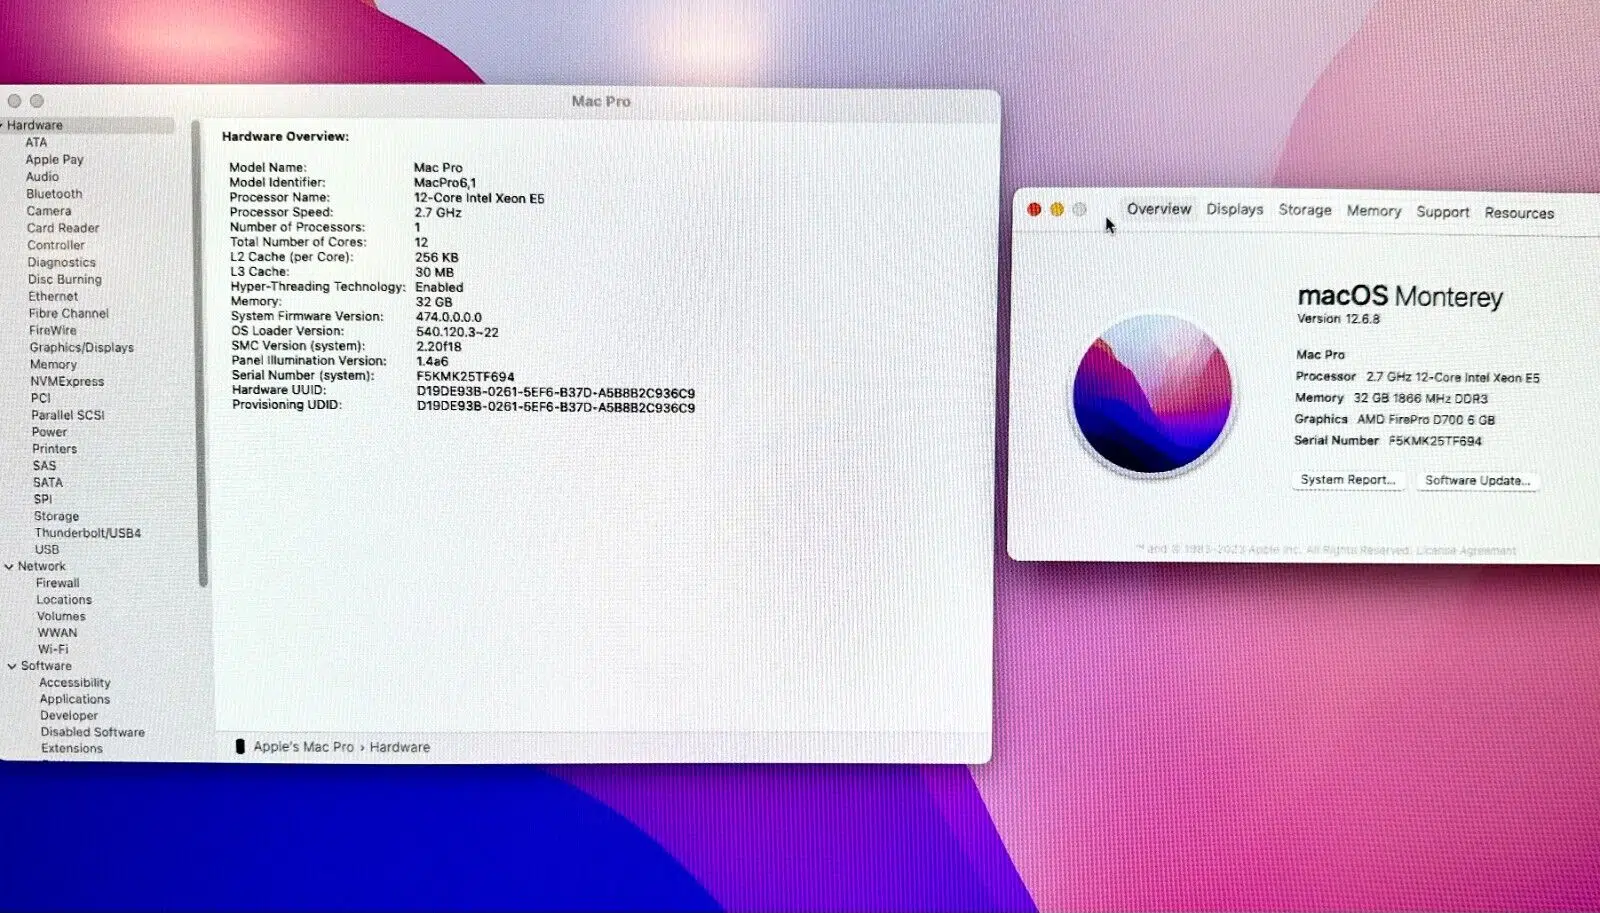1600x913 pixels.
Task: Open Storage in the System Information sidebar
Action: (x=56, y=516)
